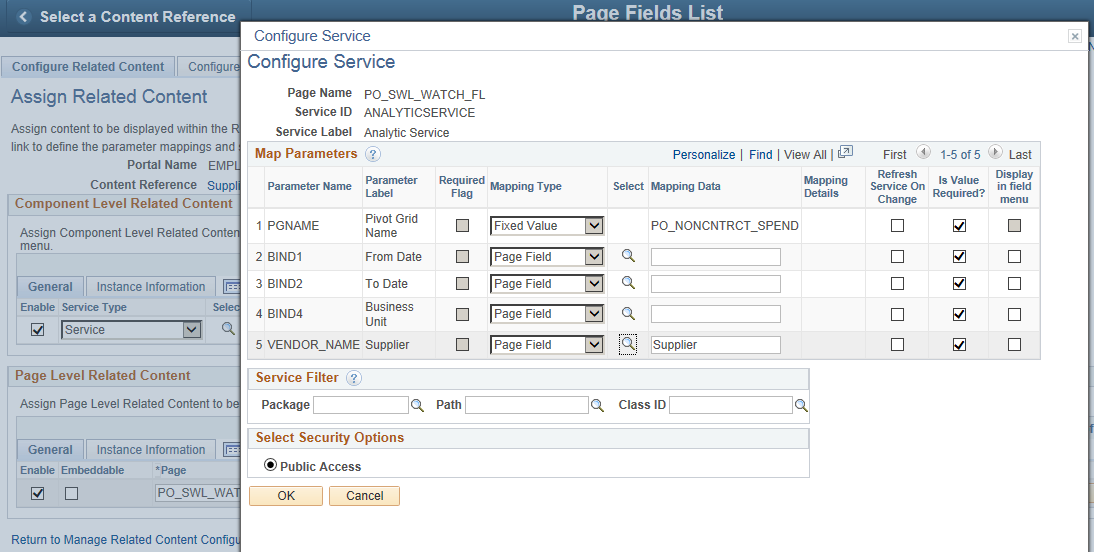The image size is (1094, 552).
Task: Go to next rows arrow in grid
Action: click(996, 152)
